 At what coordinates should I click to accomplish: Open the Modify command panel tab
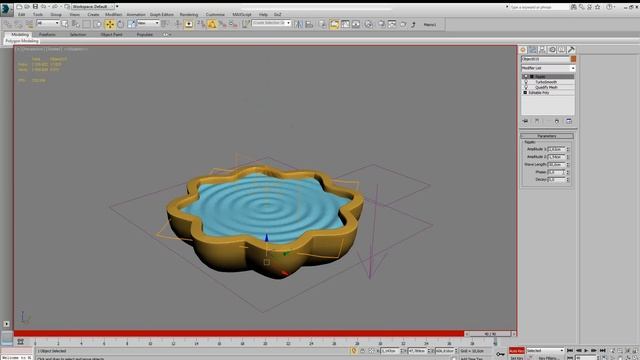533,50
